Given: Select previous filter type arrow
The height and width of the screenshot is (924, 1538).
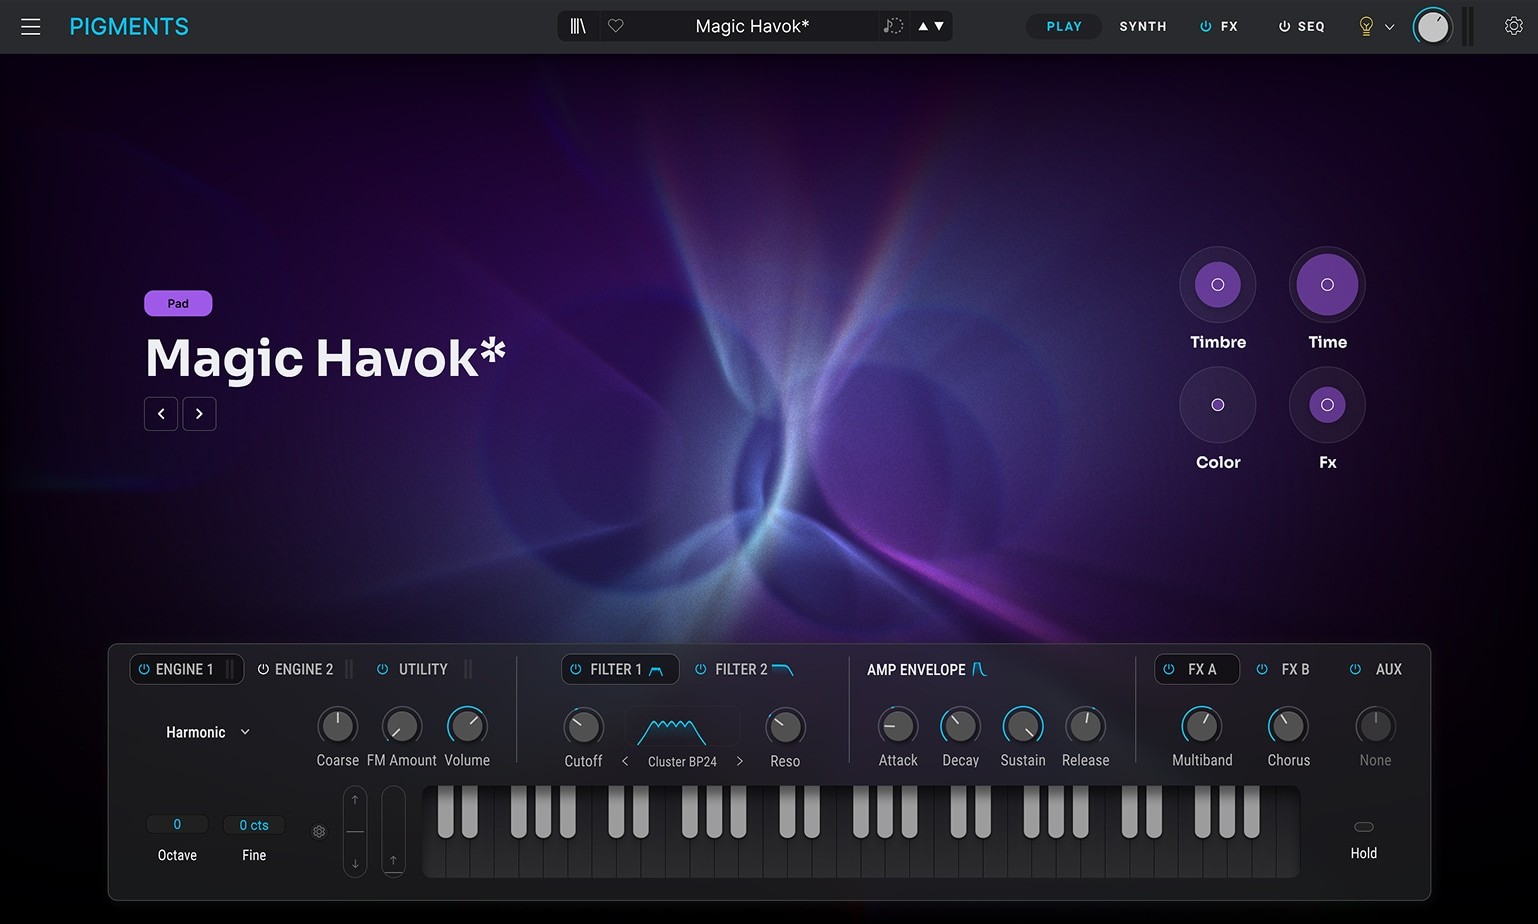Looking at the screenshot, I should [625, 761].
